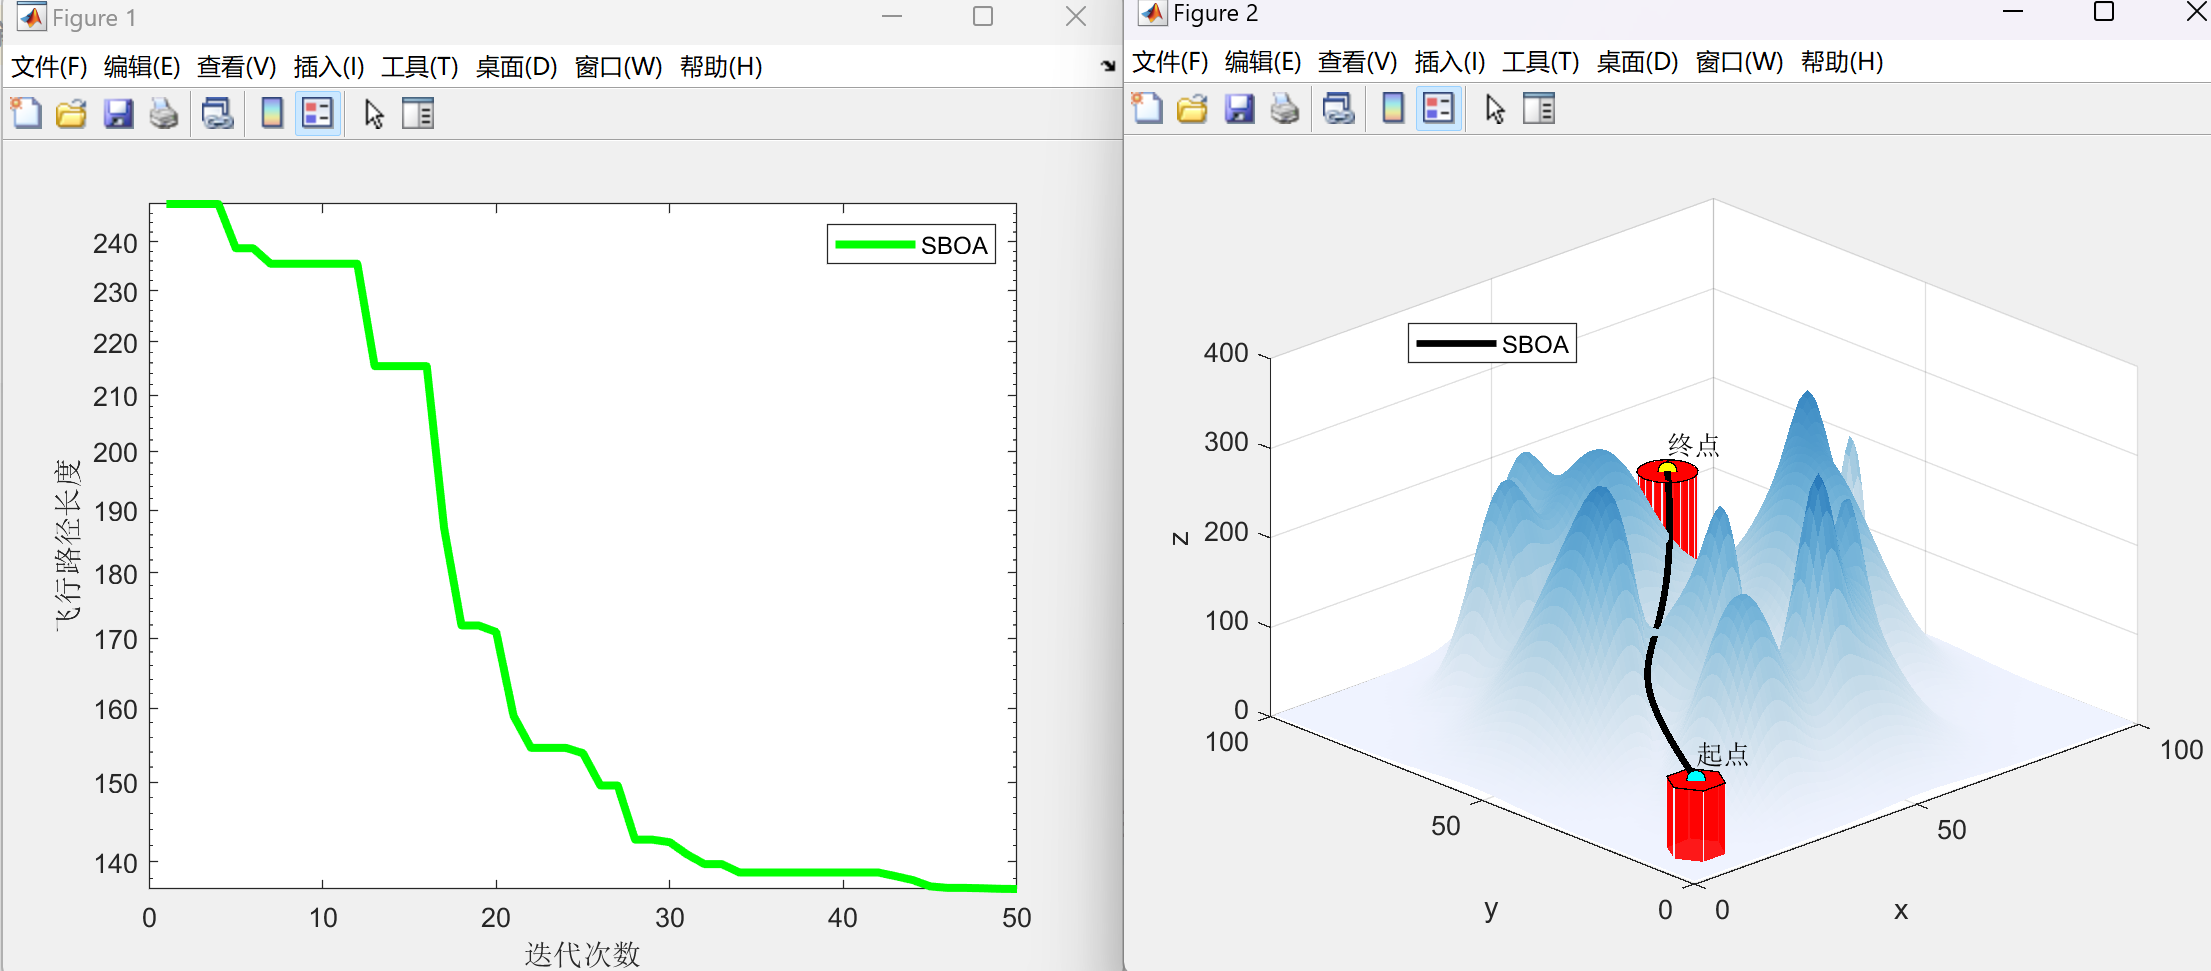Show Plot Tools in Figure 1
Viewport: 2211px width, 971px height.
point(417,113)
